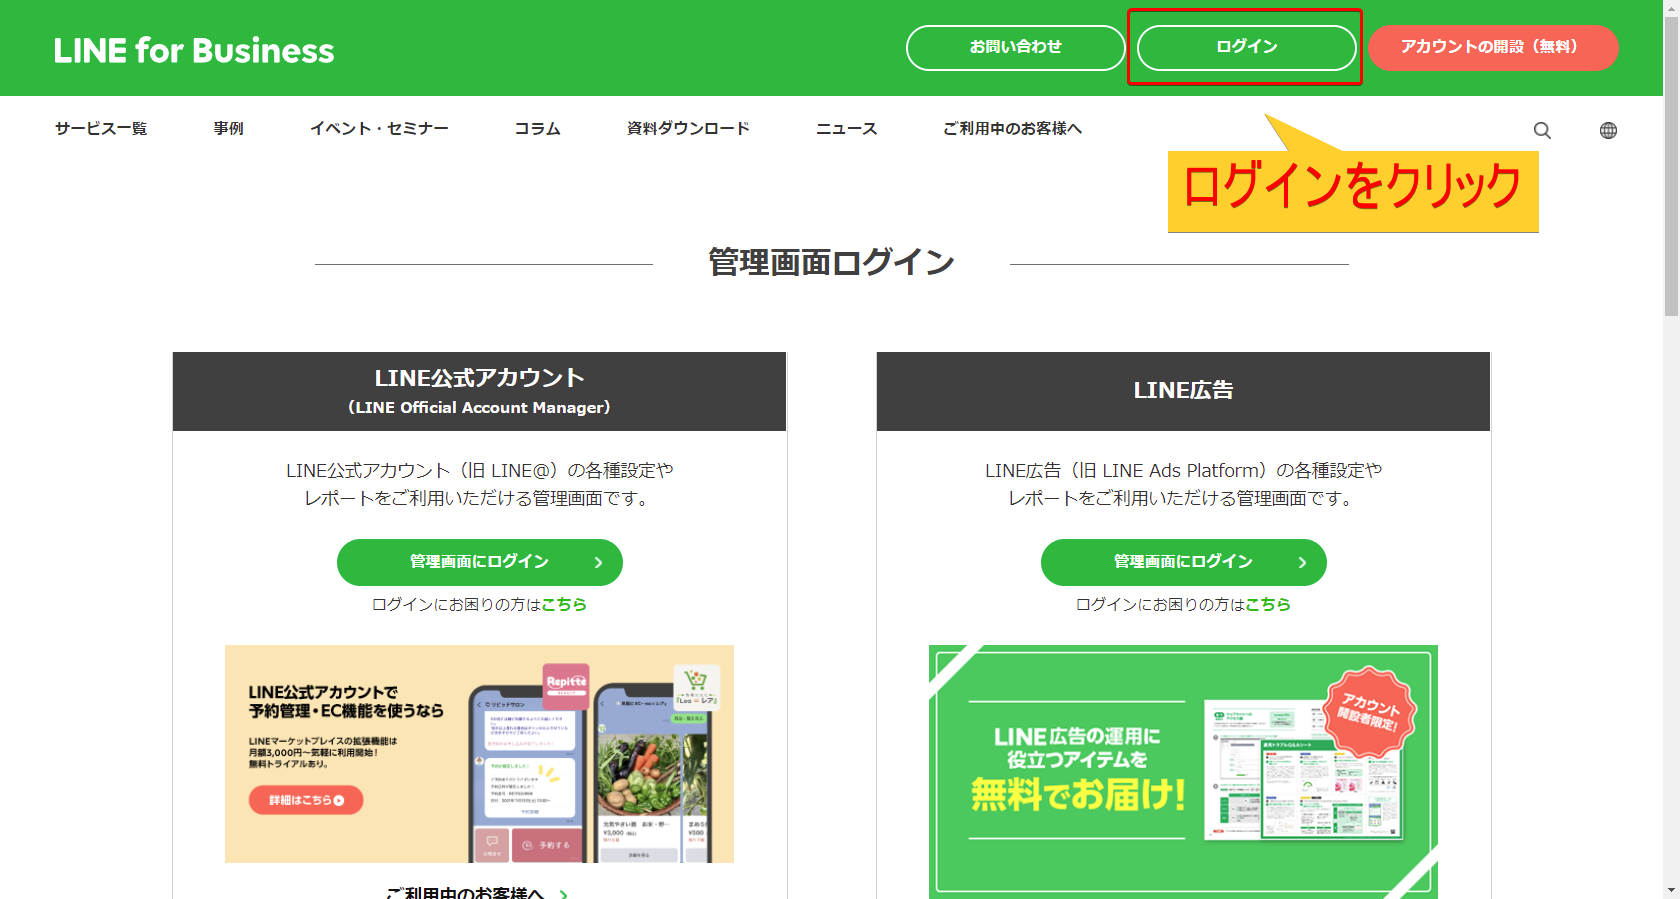Click the お問い合わせ contact button
This screenshot has width=1680, height=899.
1015,47
